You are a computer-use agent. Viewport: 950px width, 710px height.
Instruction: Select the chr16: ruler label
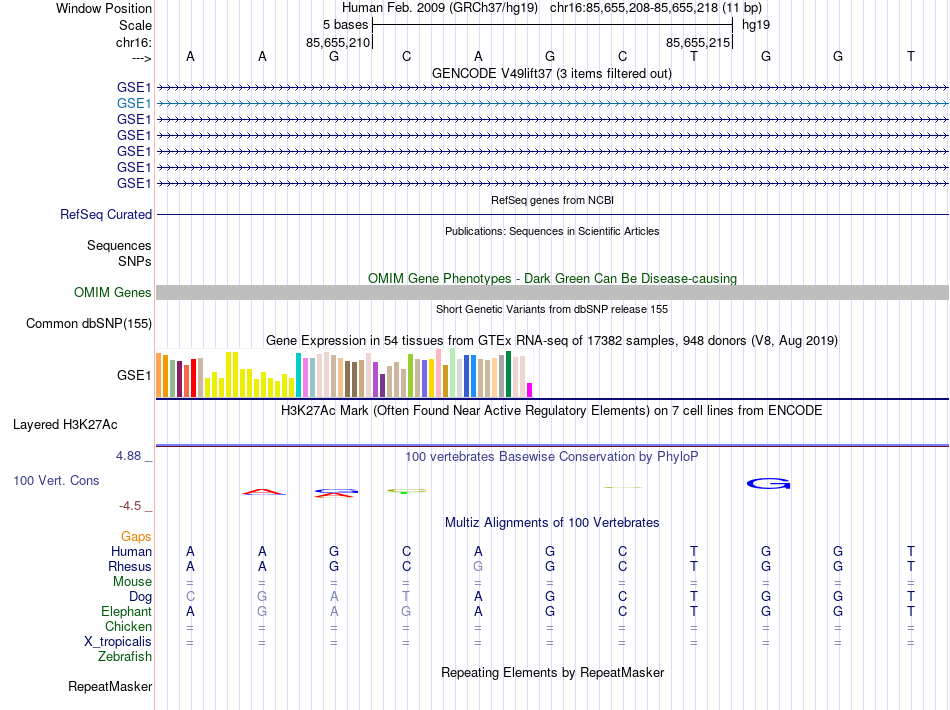click(133, 42)
